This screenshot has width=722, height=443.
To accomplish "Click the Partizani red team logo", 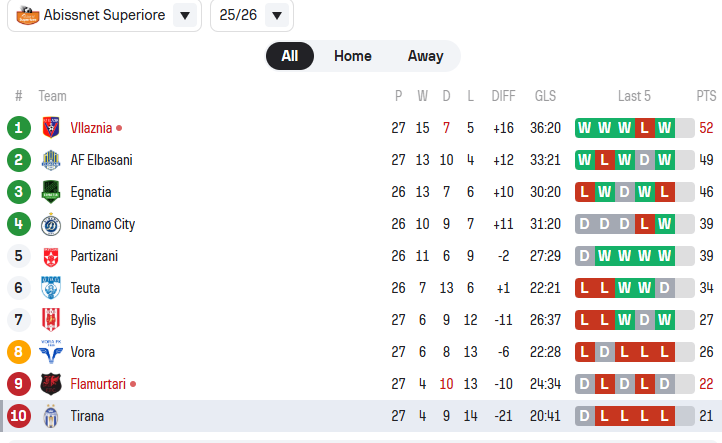I will coord(50,256).
